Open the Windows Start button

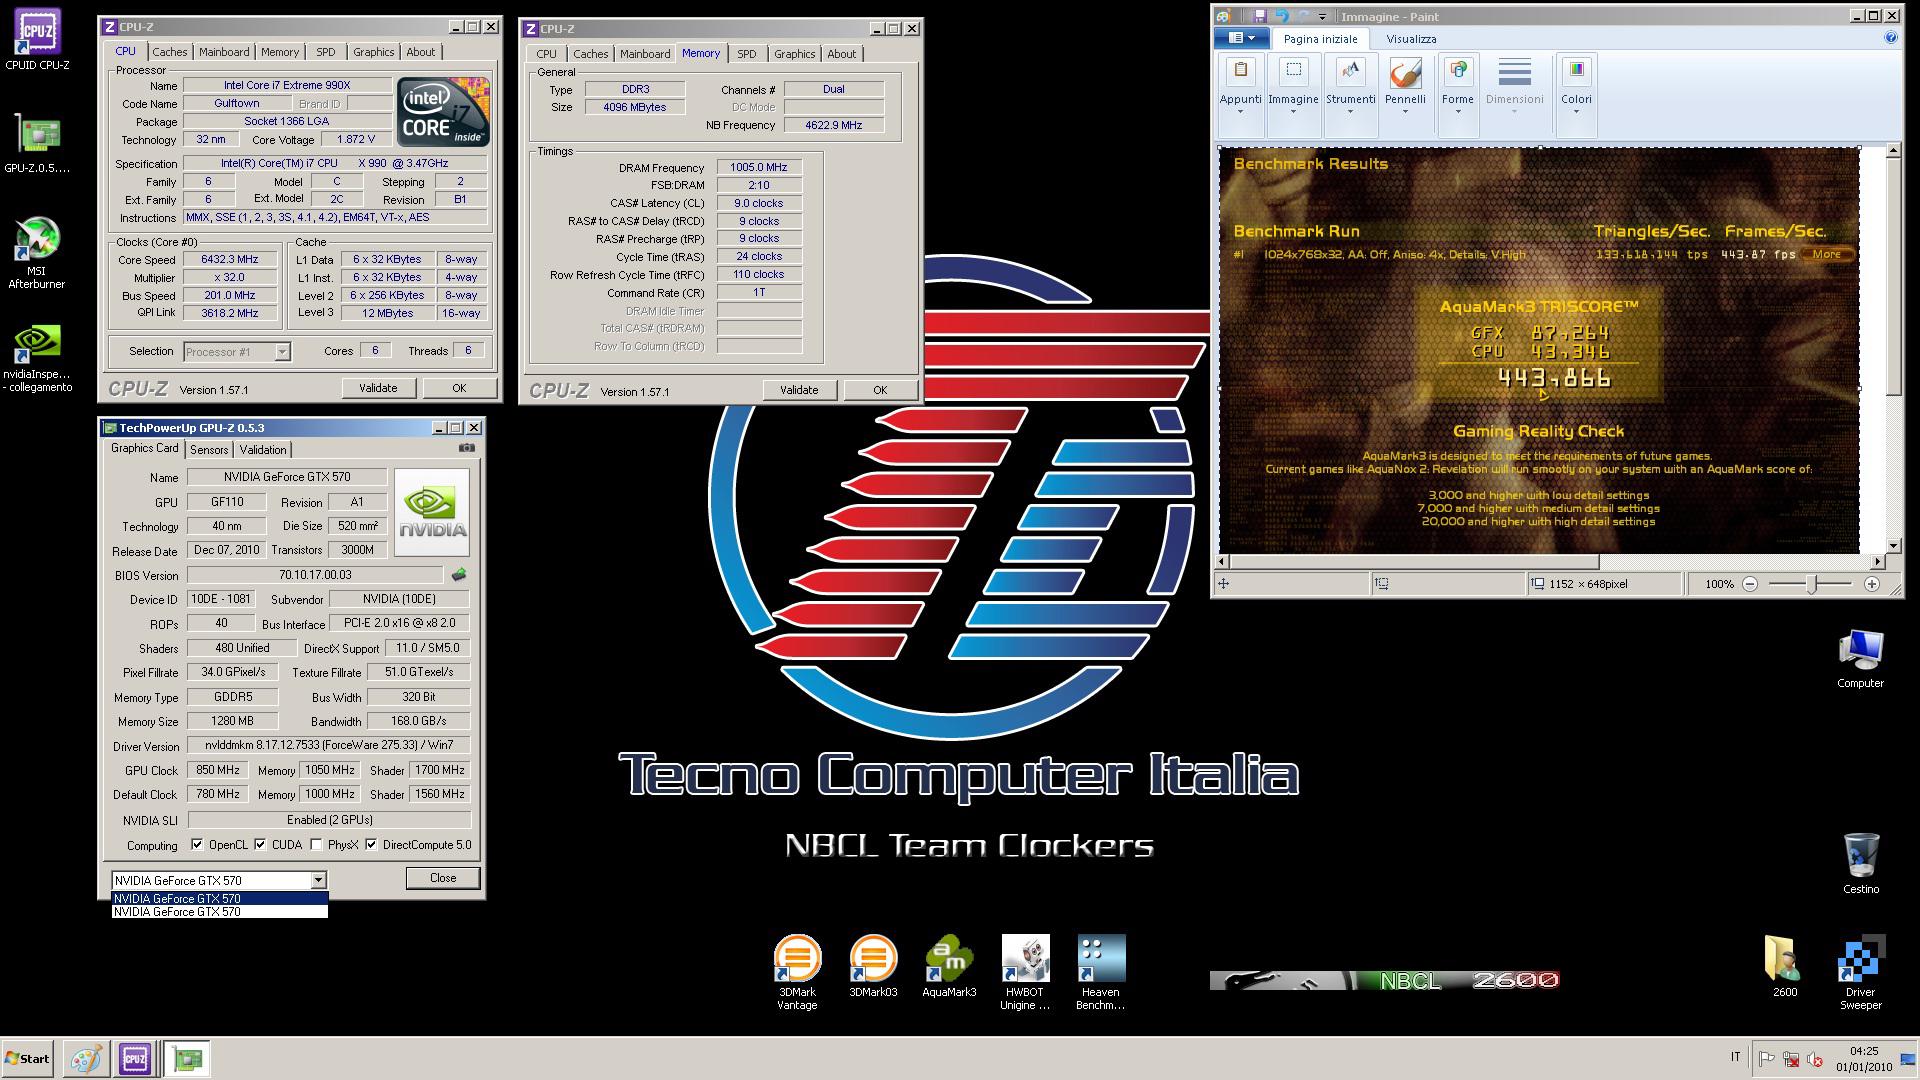point(28,1058)
